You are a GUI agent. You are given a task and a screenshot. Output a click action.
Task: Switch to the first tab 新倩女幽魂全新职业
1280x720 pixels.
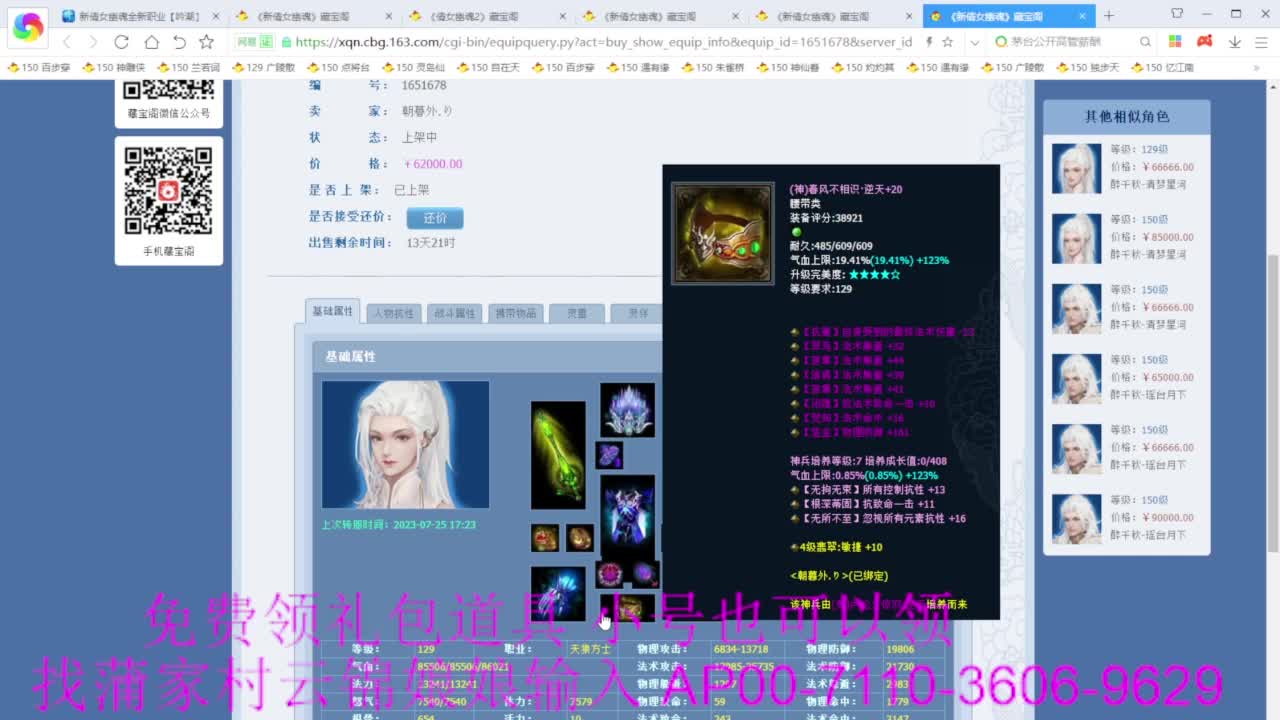pos(139,16)
